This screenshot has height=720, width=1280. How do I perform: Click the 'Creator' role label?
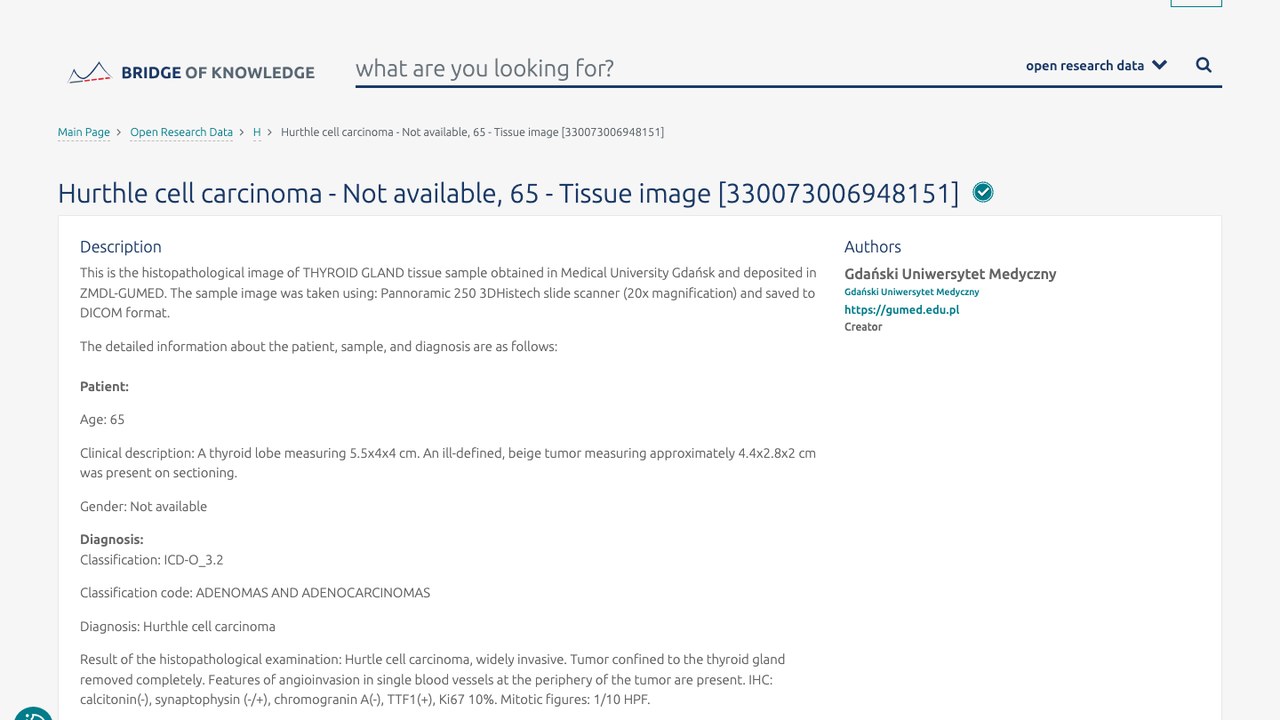click(863, 327)
